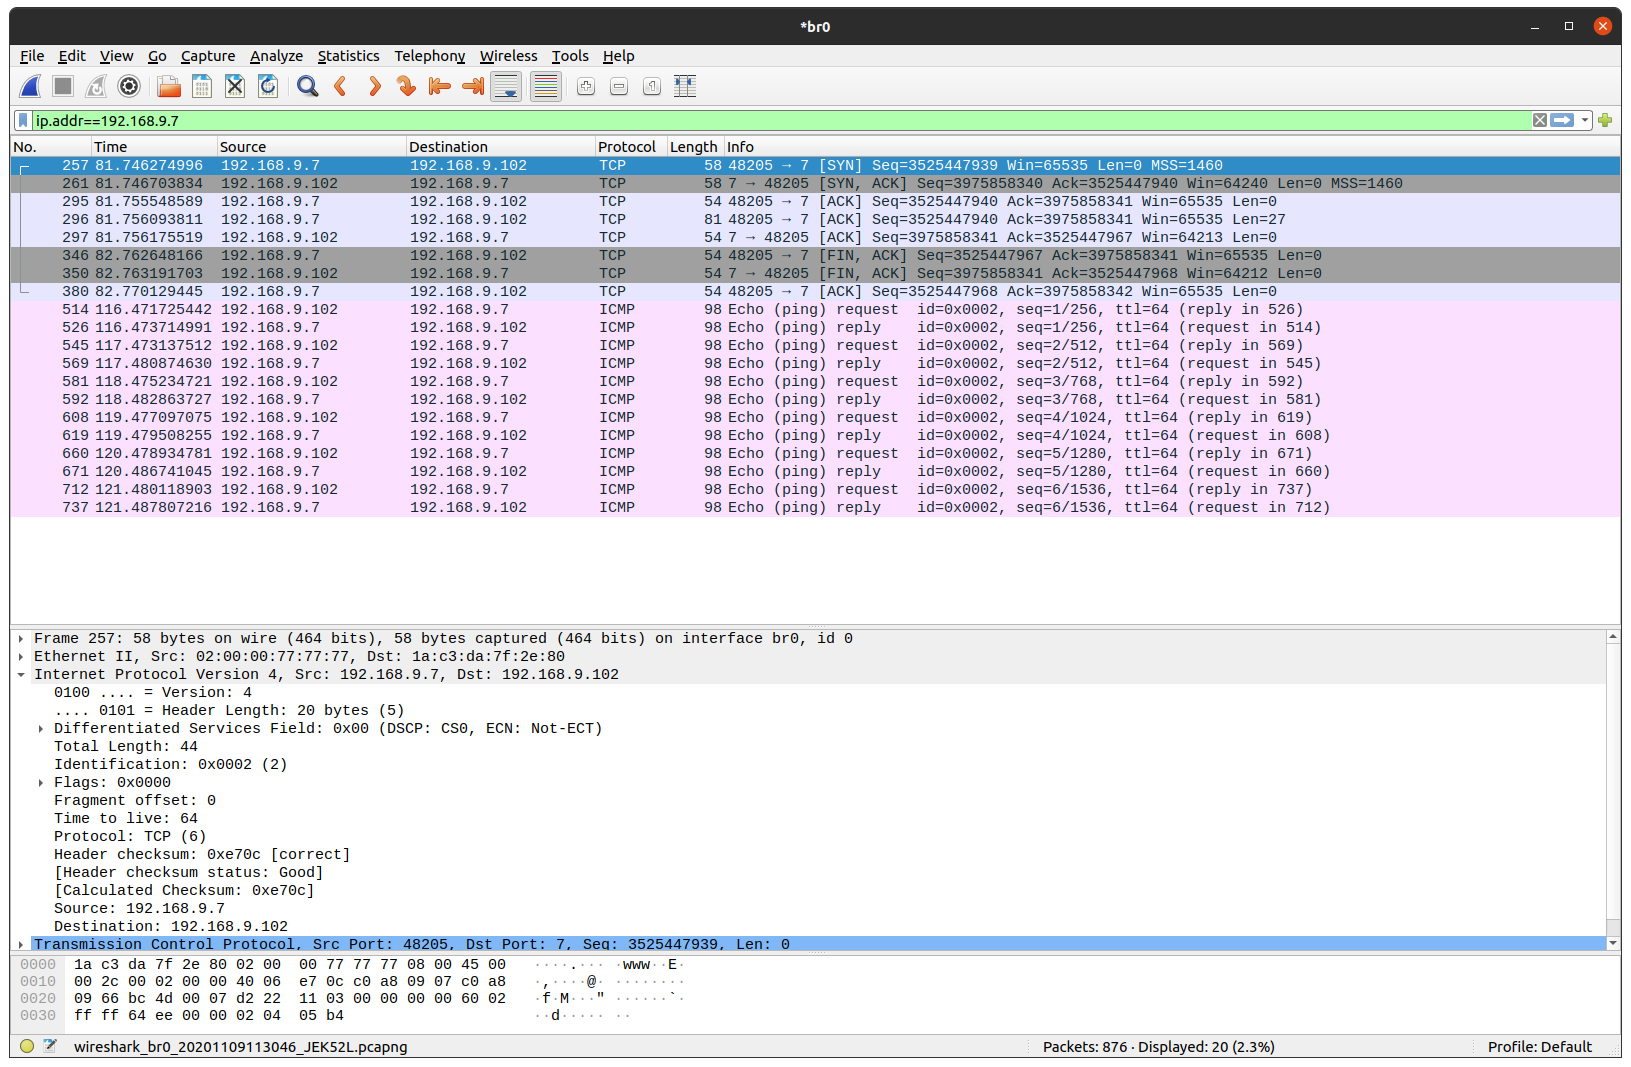The image size is (1631, 1067).
Task: Collapse the Internet Protocol Version 4 section
Action: [x=21, y=674]
